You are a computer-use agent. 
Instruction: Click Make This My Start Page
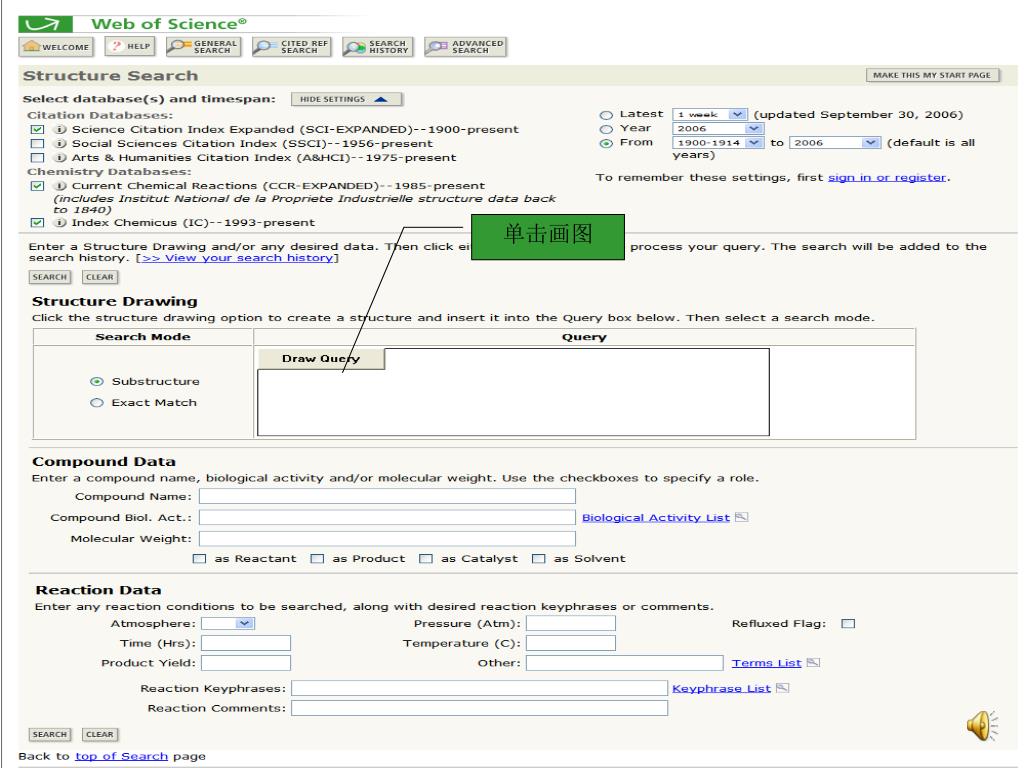pos(932,75)
